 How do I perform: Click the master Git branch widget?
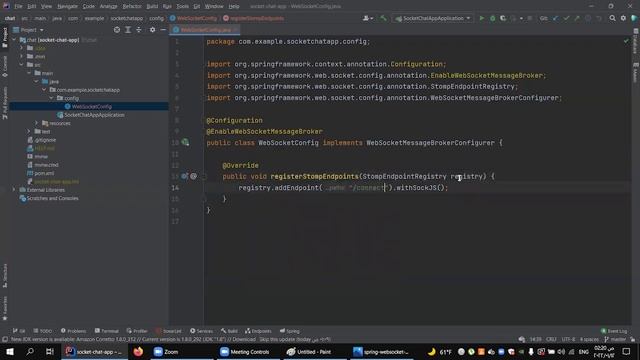point(615,339)
